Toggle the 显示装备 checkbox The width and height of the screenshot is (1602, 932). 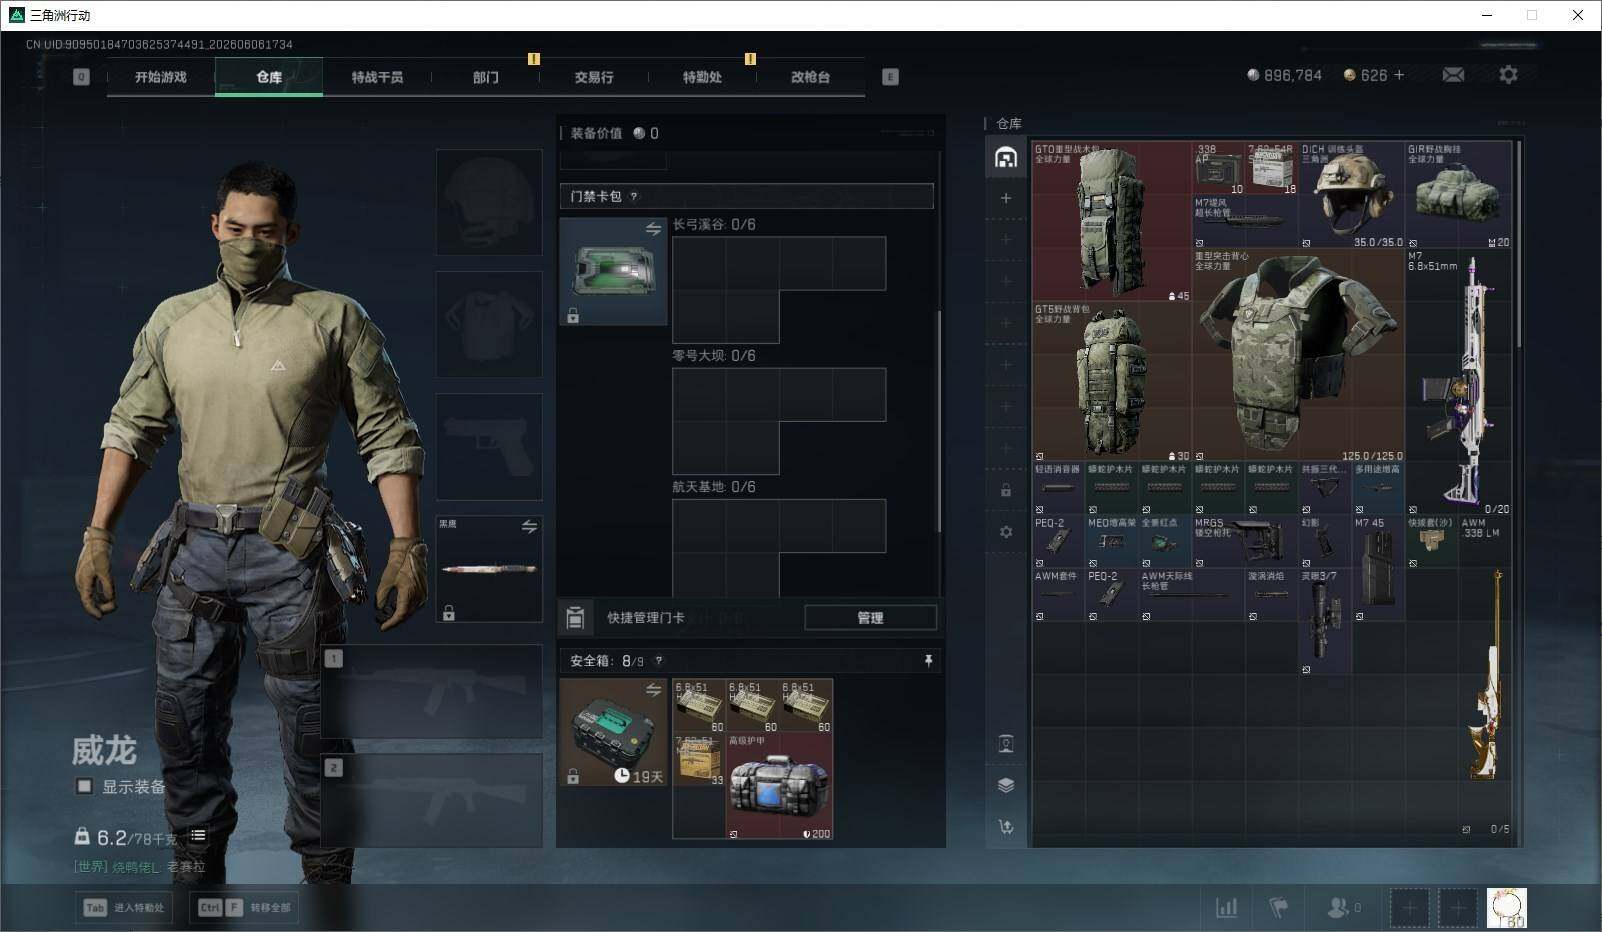pos(84,786)
